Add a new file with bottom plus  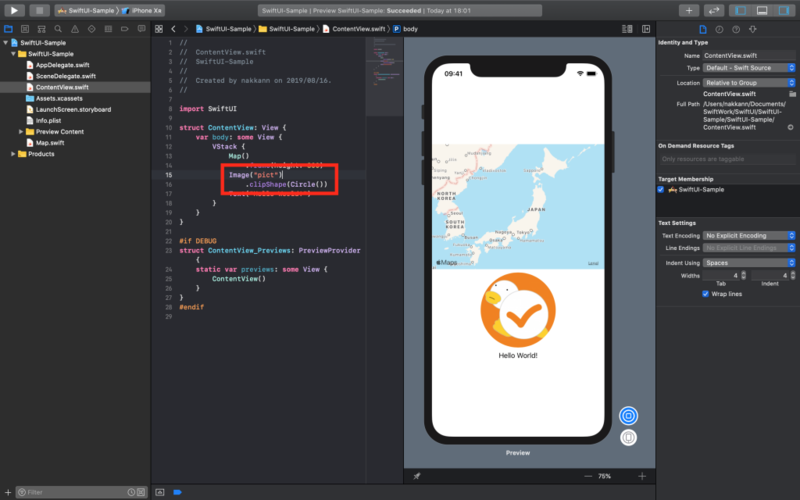[8, 492]
